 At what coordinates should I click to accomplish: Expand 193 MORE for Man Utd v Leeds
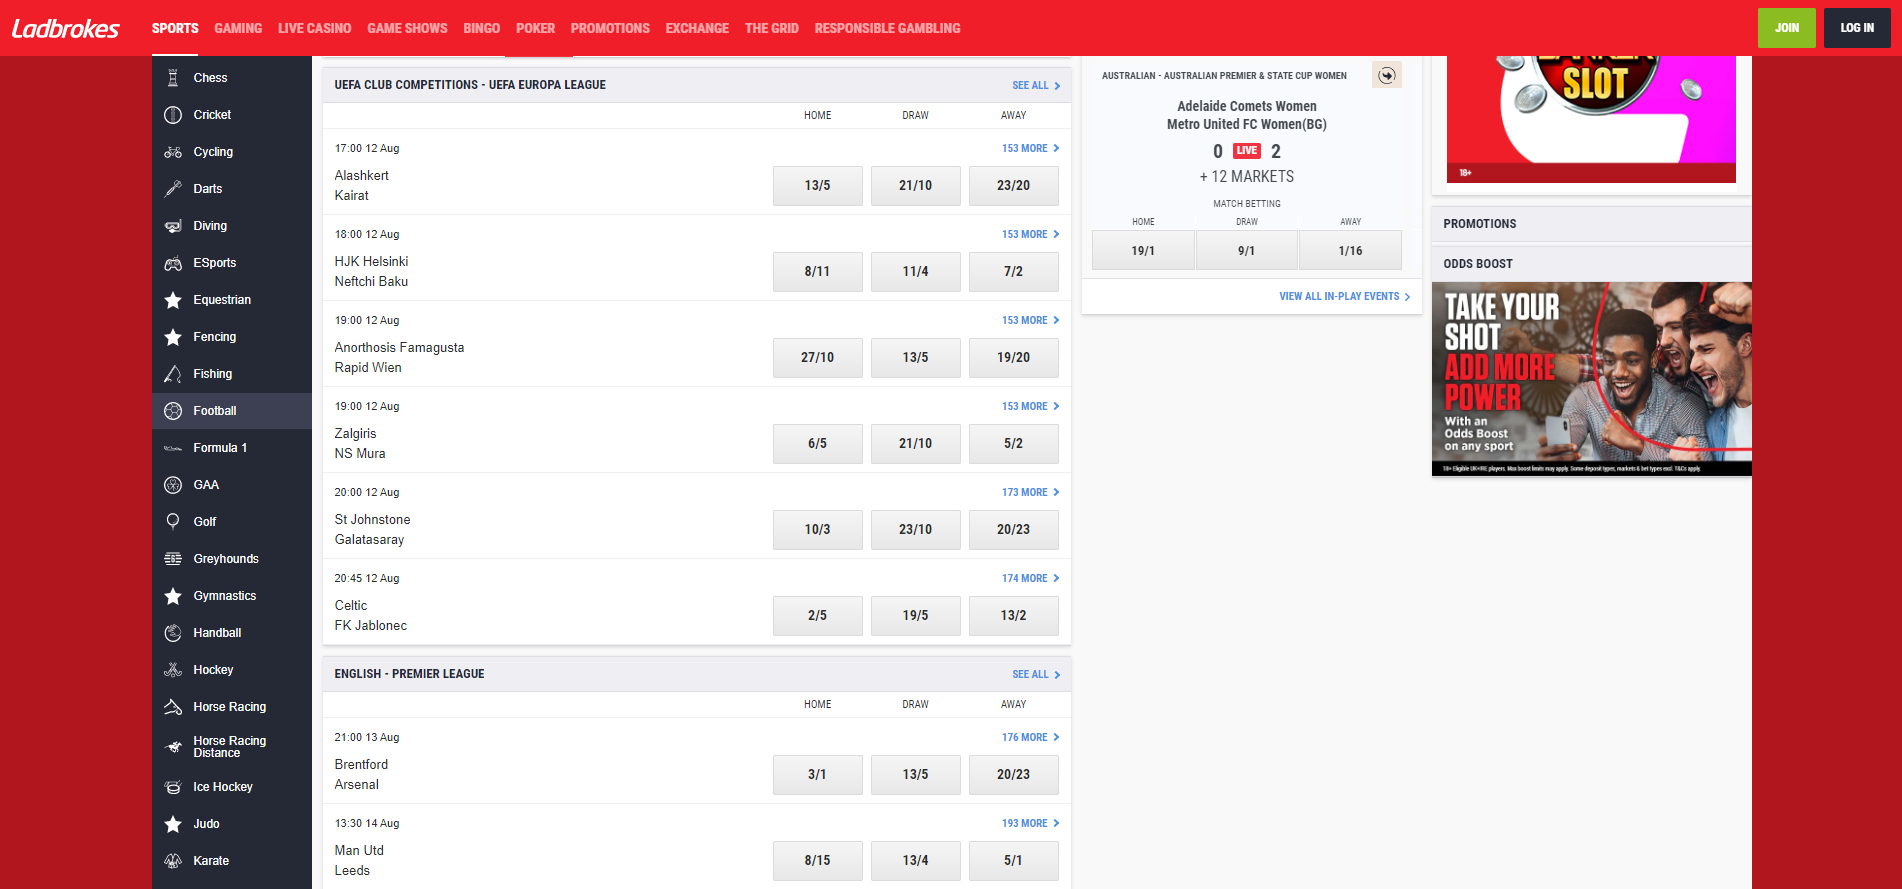coord(1030,823)
